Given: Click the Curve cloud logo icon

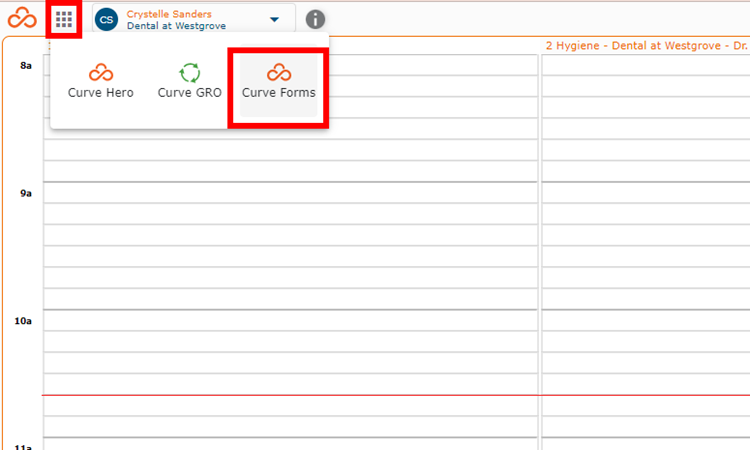Looking at the screenshot, I should (x=22, y=19).
